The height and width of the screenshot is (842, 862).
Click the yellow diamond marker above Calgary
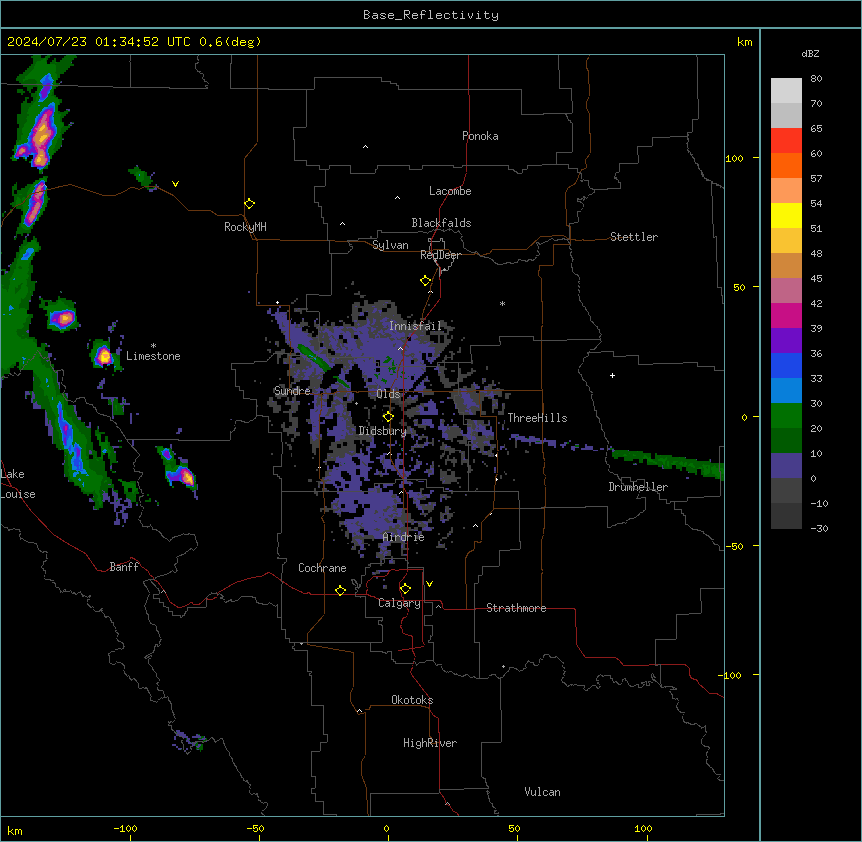(x=405, y=589)
